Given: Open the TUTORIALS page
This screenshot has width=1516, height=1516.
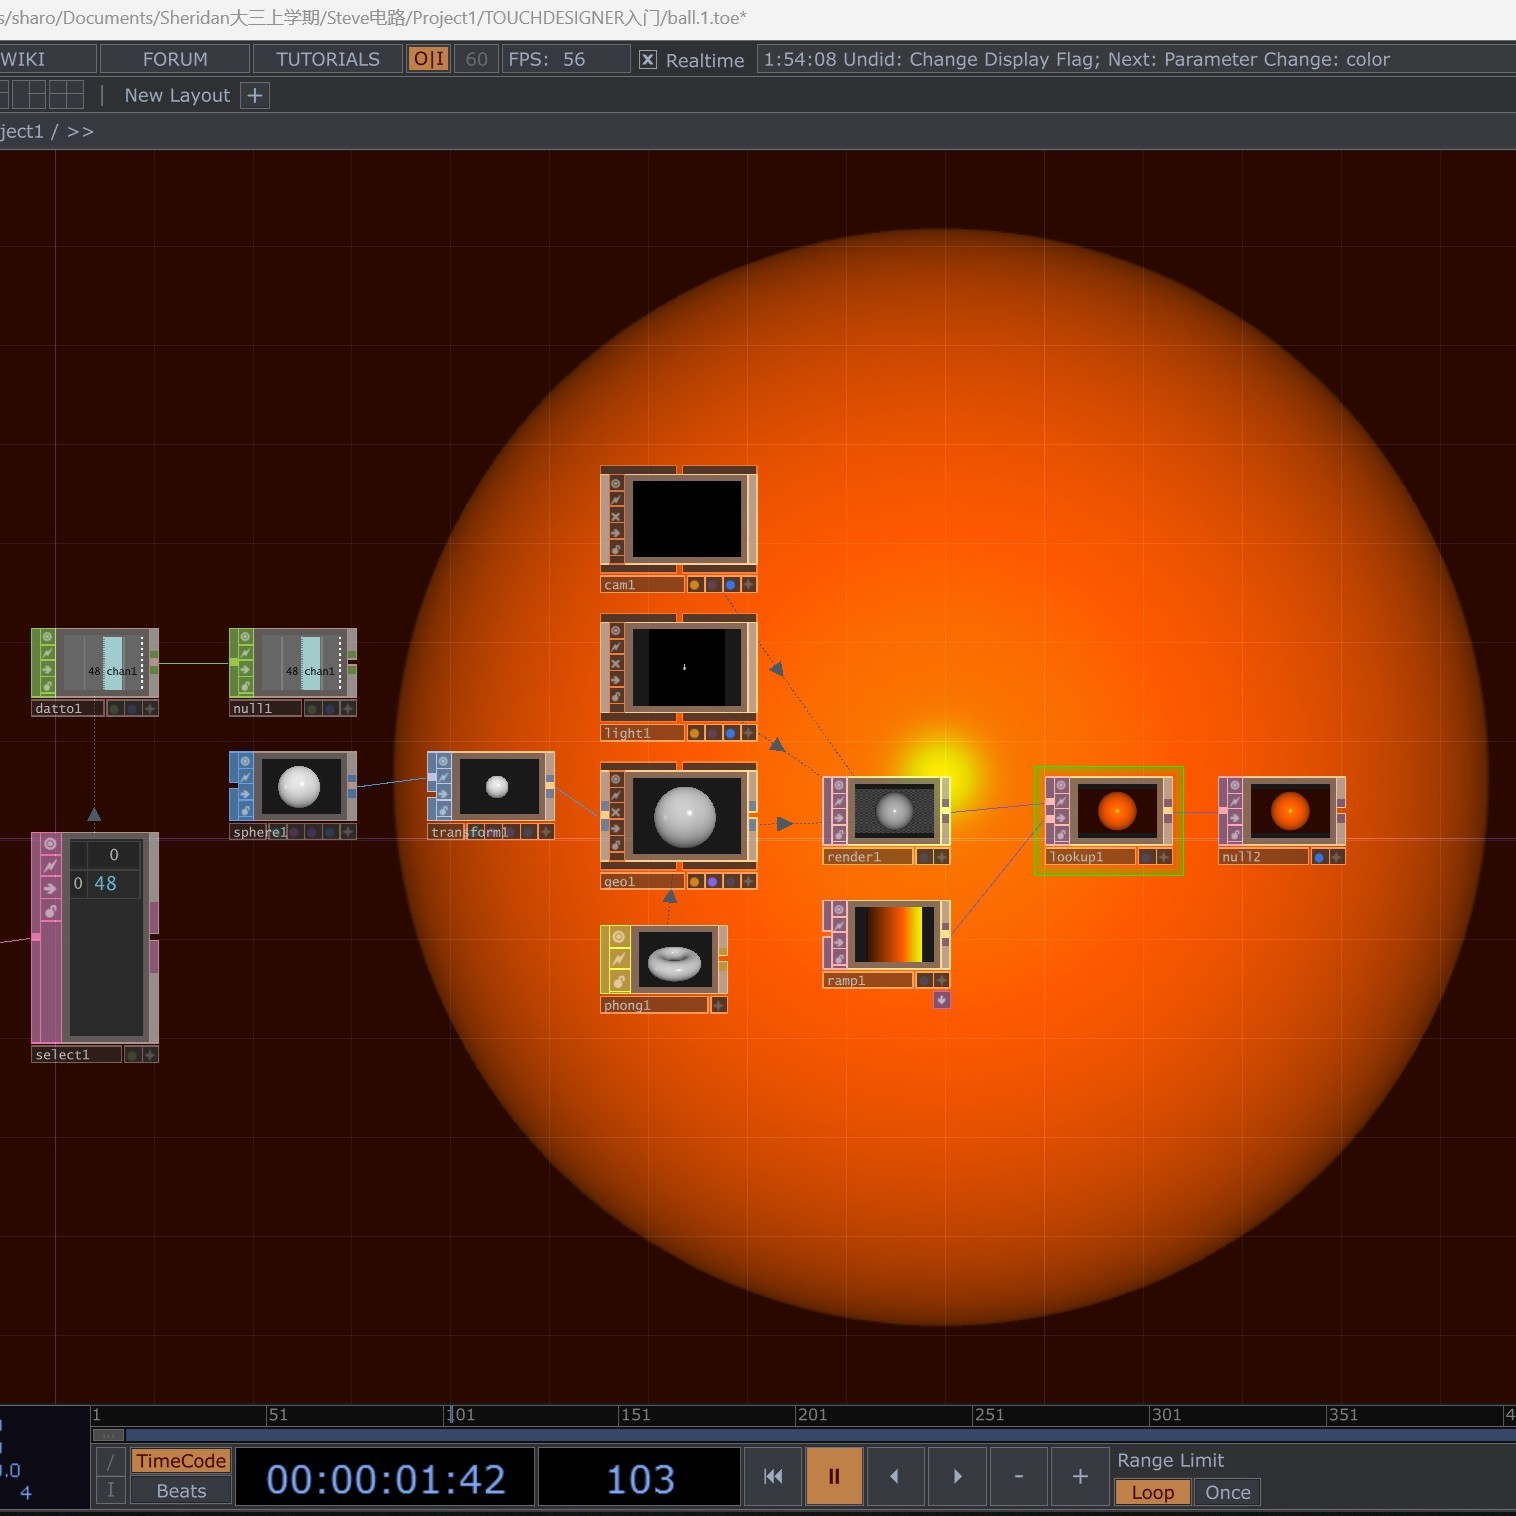Looking at the screenshot, I should tap(326, 59).
